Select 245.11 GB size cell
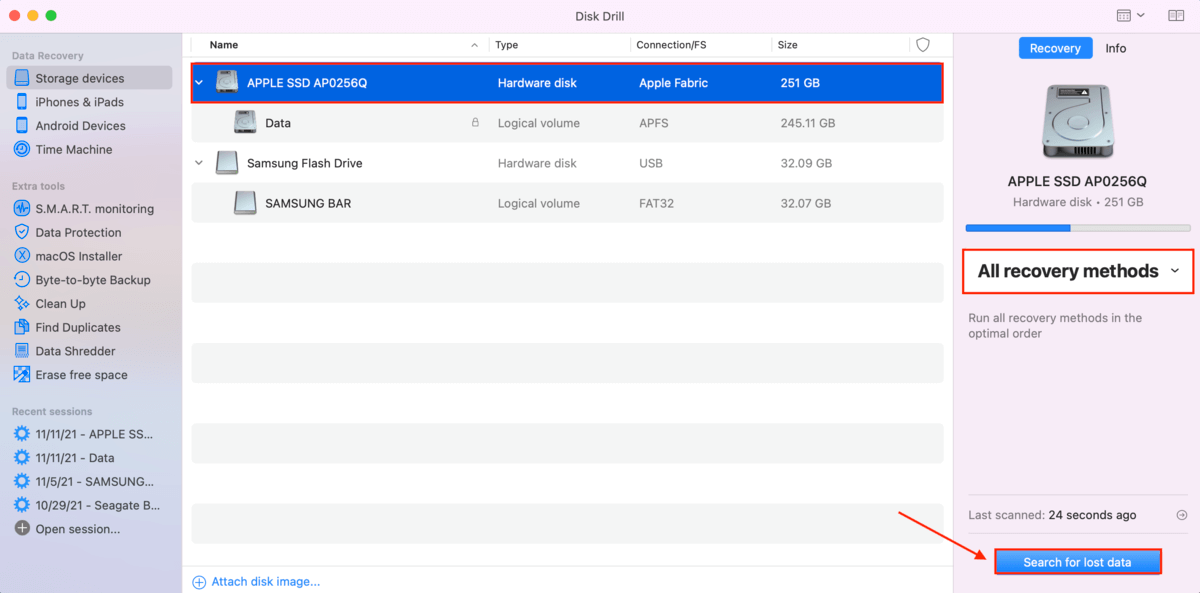This screenshot has width=1200, height=593. coord(808,123)
